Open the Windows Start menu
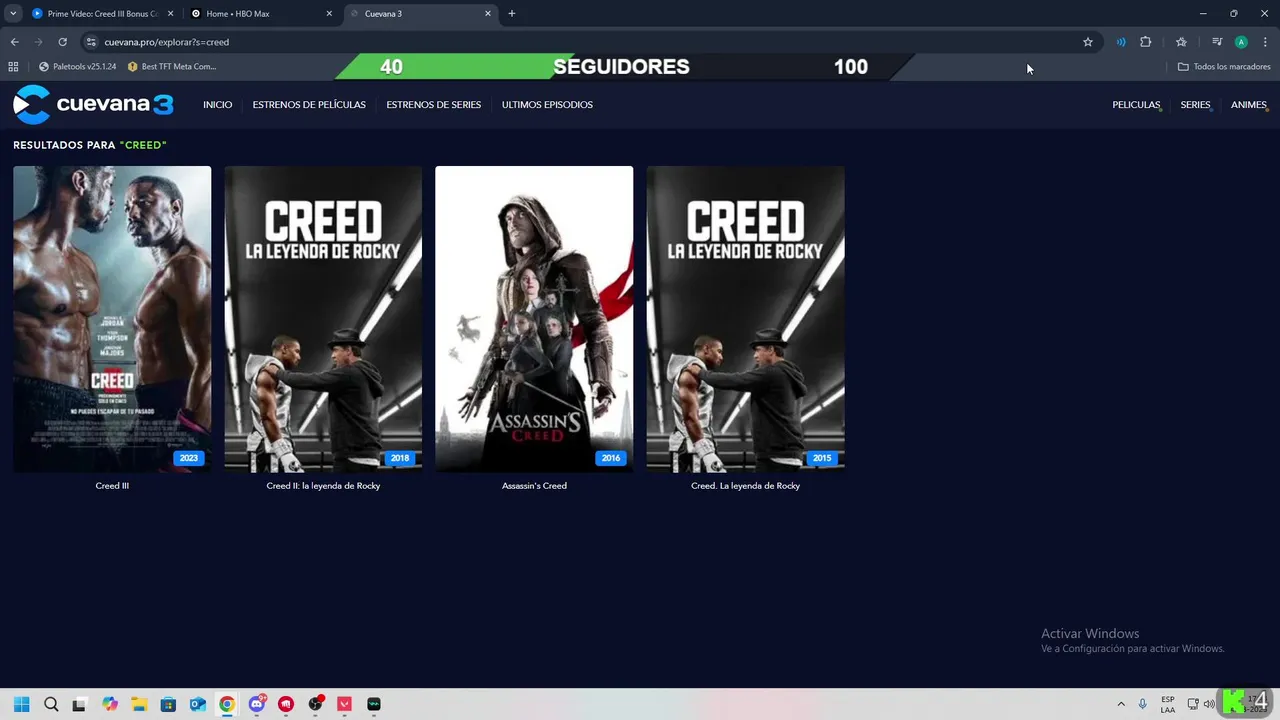 pyautogui.click(x=21, y=704)
